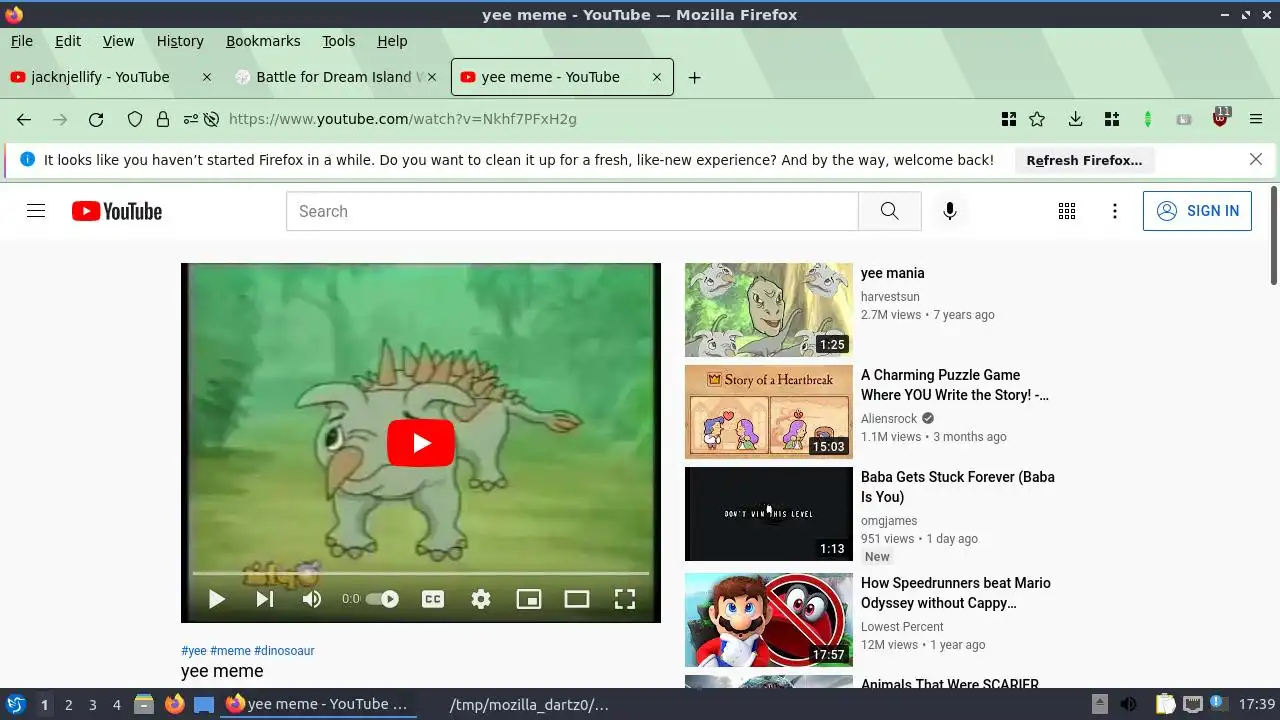Reload the current page
This screenshot has height=720, width=1280.
pyautogui.click(x=96, y=119)
